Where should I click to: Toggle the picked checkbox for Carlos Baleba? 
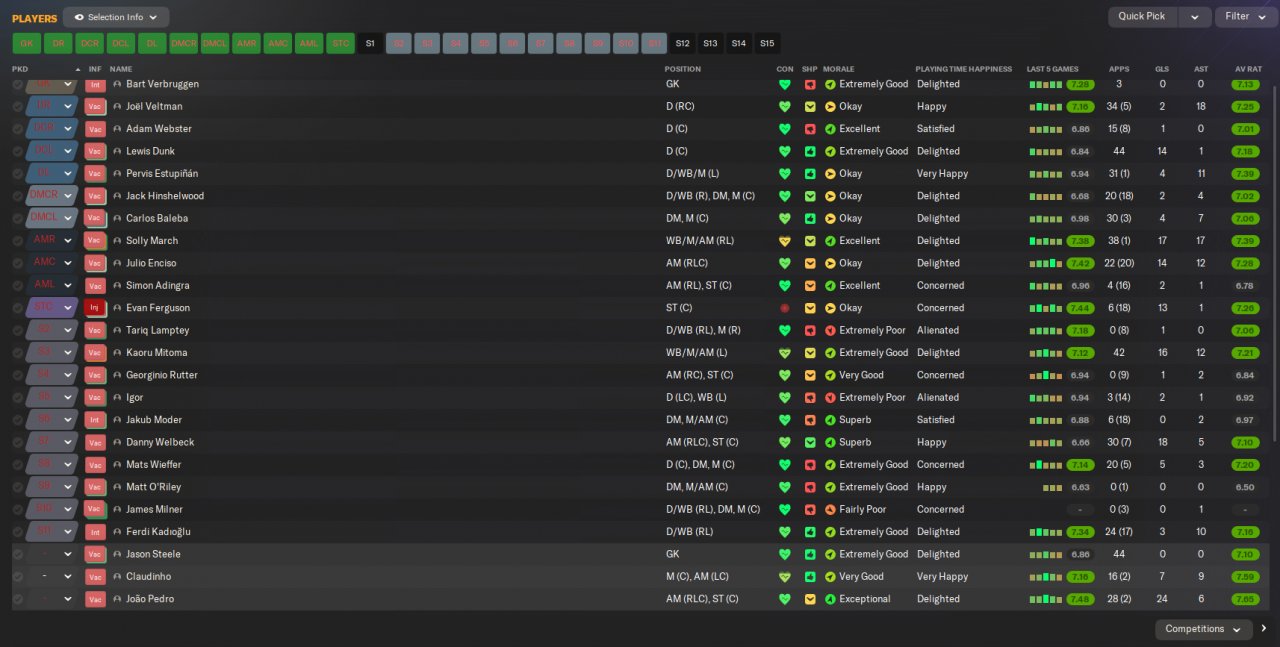click(x=18, y=218)
